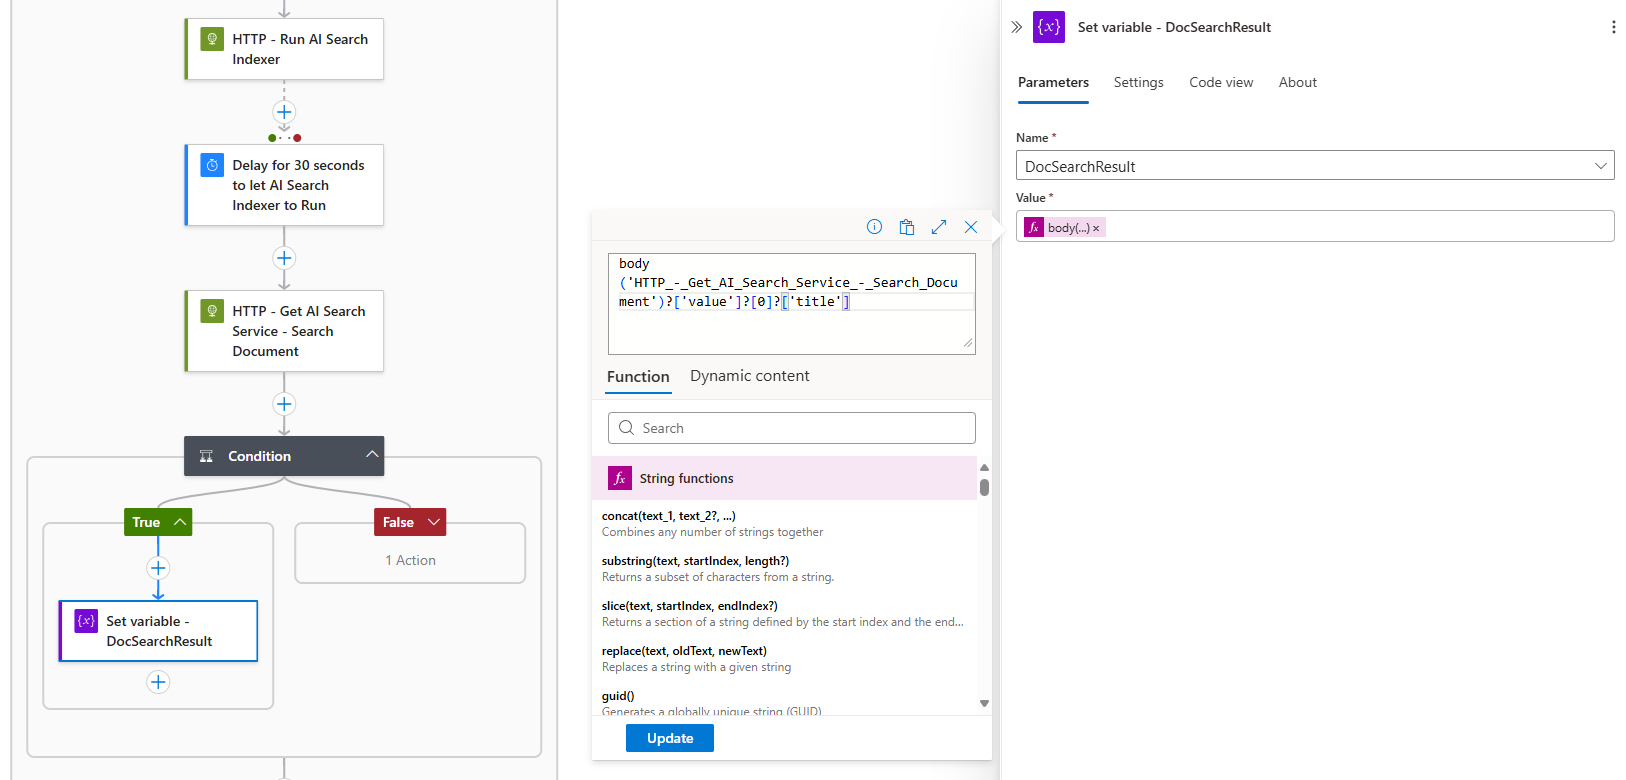Viewport: 1626px width, 780px height.
Task: Click the clipboard paste icon in expression editor
Action: coord(906,227)
